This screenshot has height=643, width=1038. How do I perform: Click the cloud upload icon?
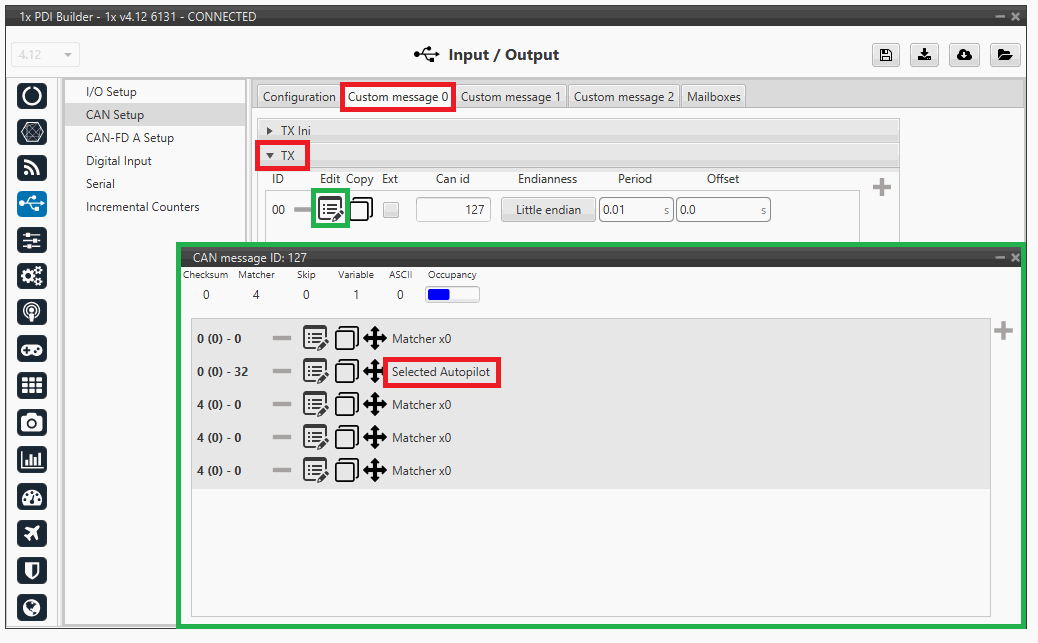point(965,55)
